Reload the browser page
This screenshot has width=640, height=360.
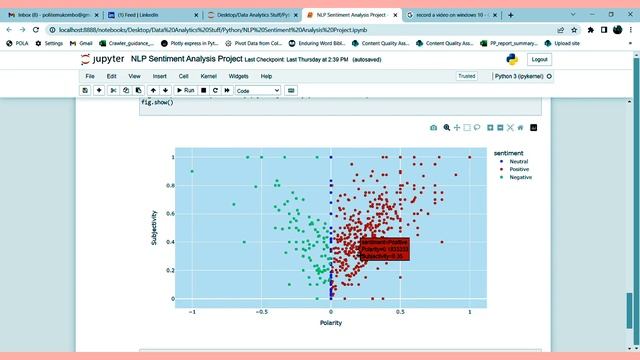point(36,30)
